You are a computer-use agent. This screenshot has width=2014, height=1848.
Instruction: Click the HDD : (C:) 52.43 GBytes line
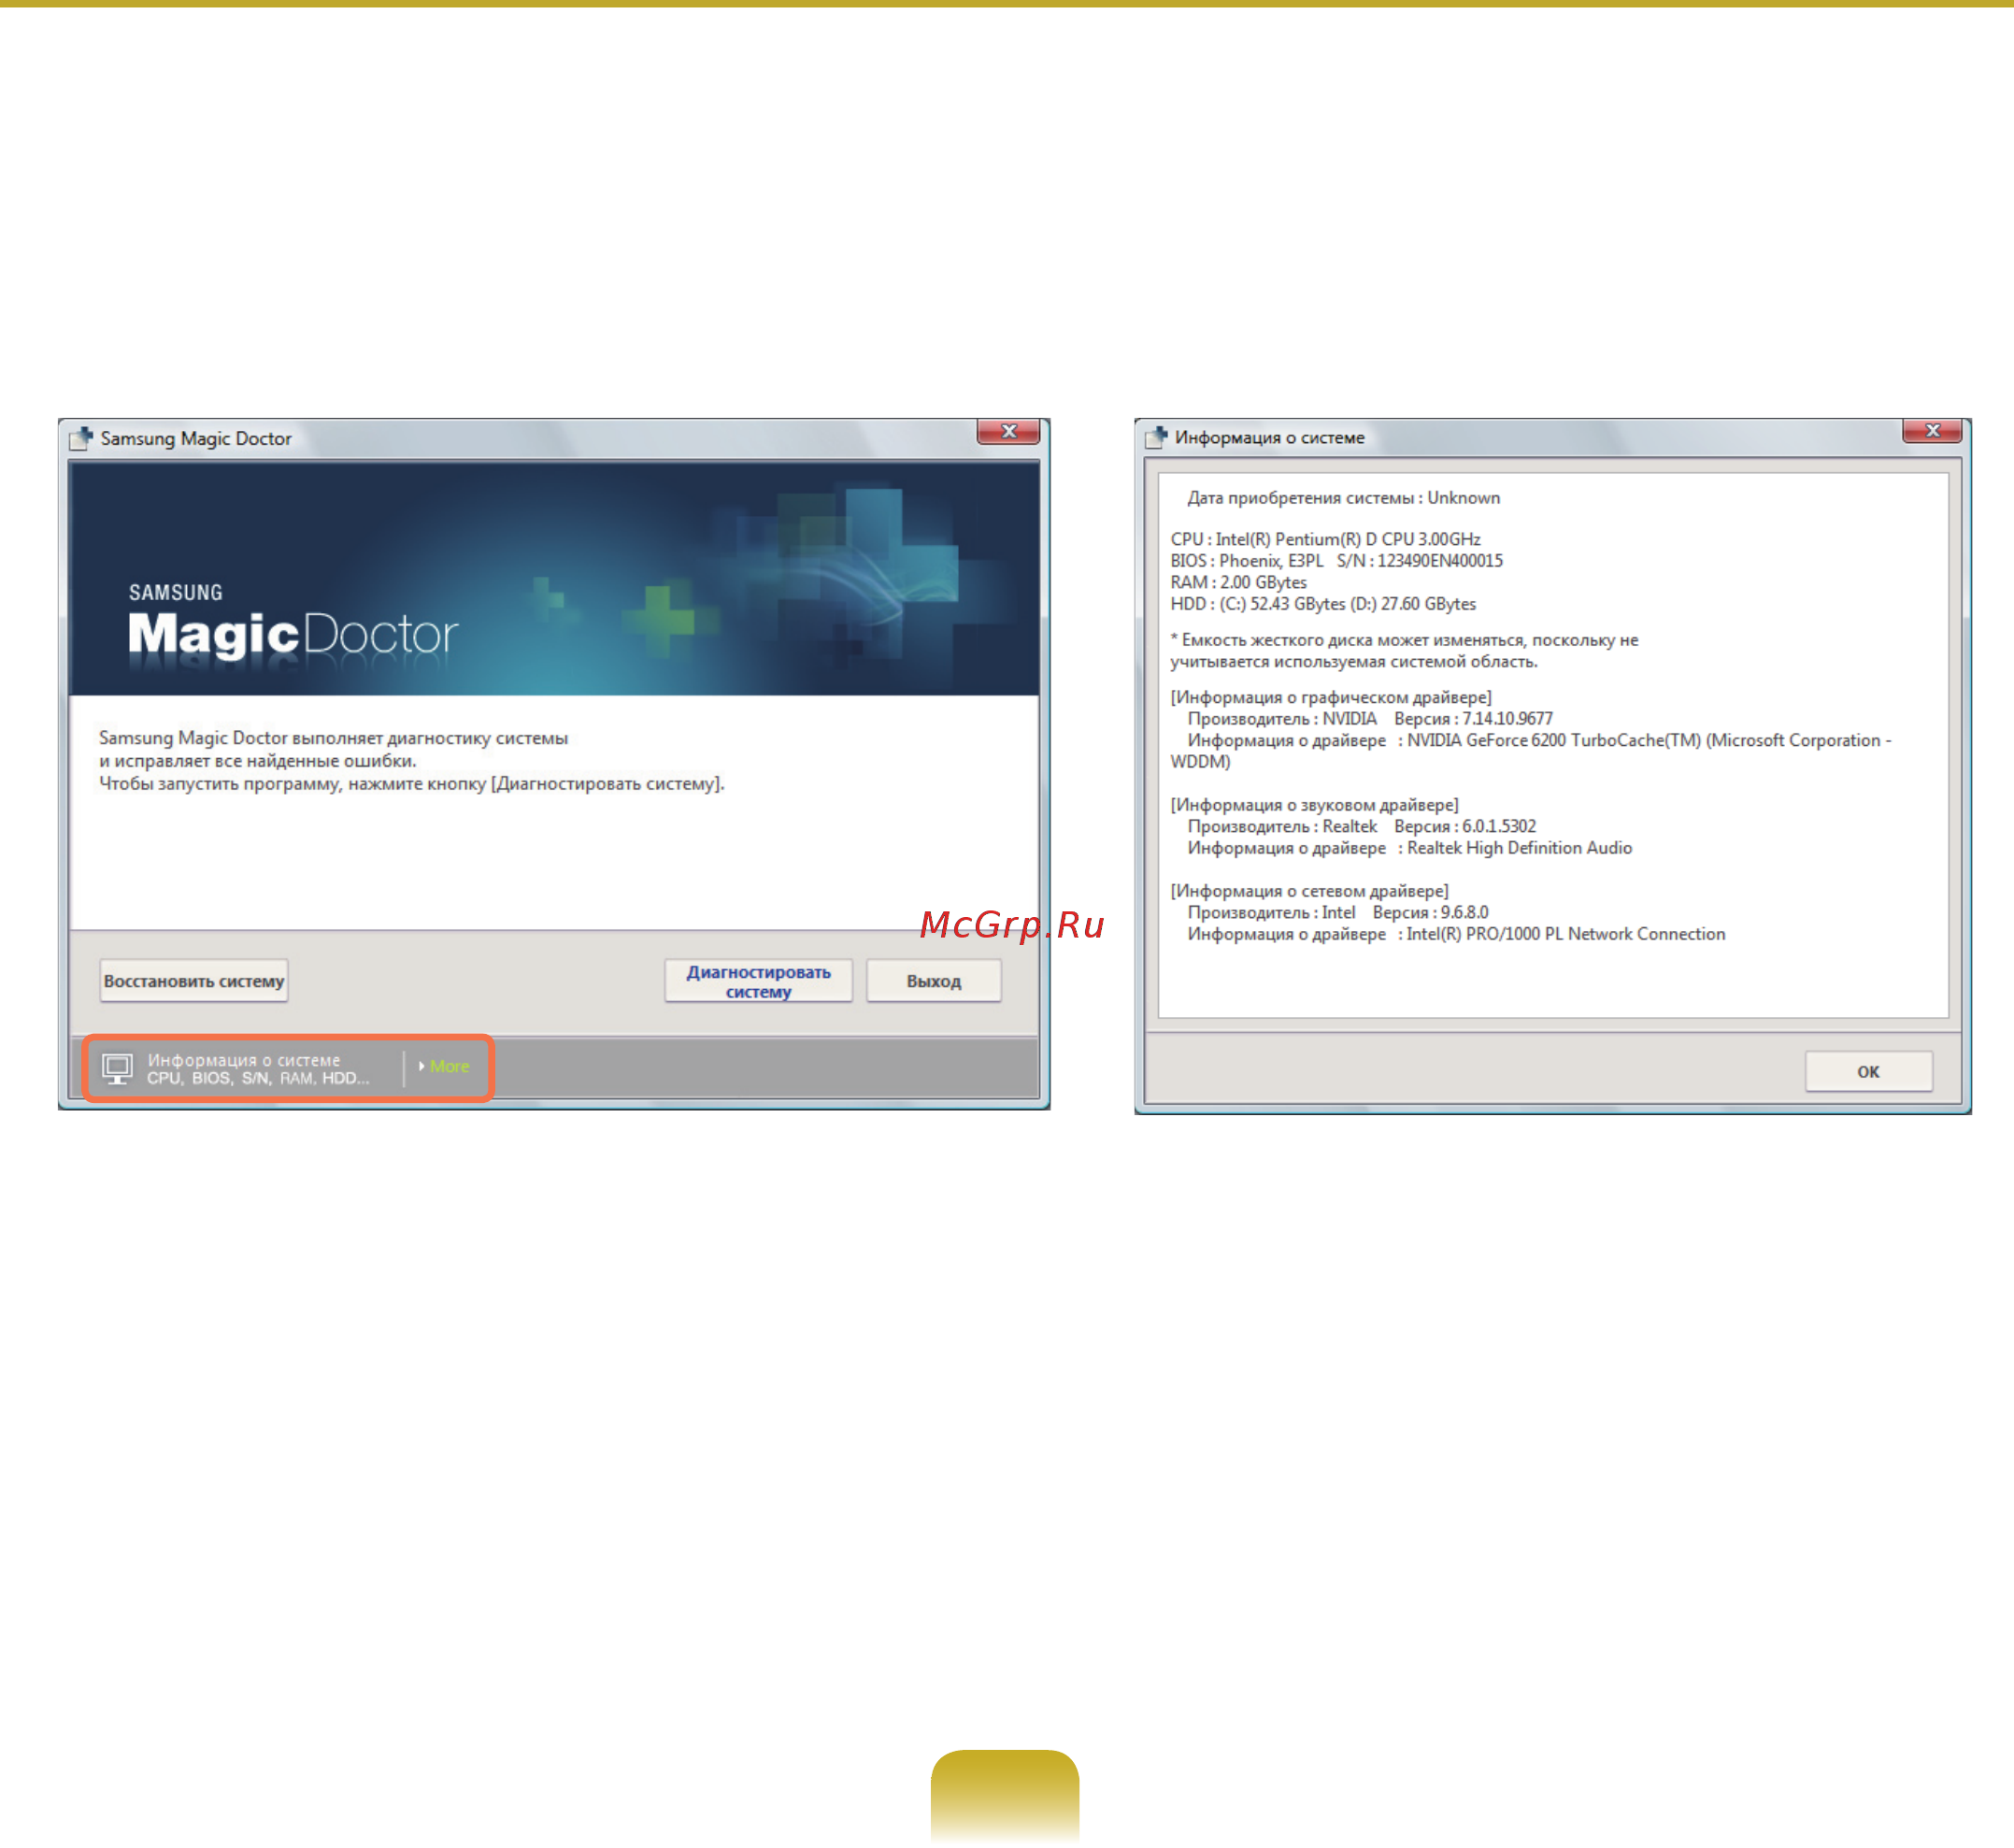pos(1323,604)
